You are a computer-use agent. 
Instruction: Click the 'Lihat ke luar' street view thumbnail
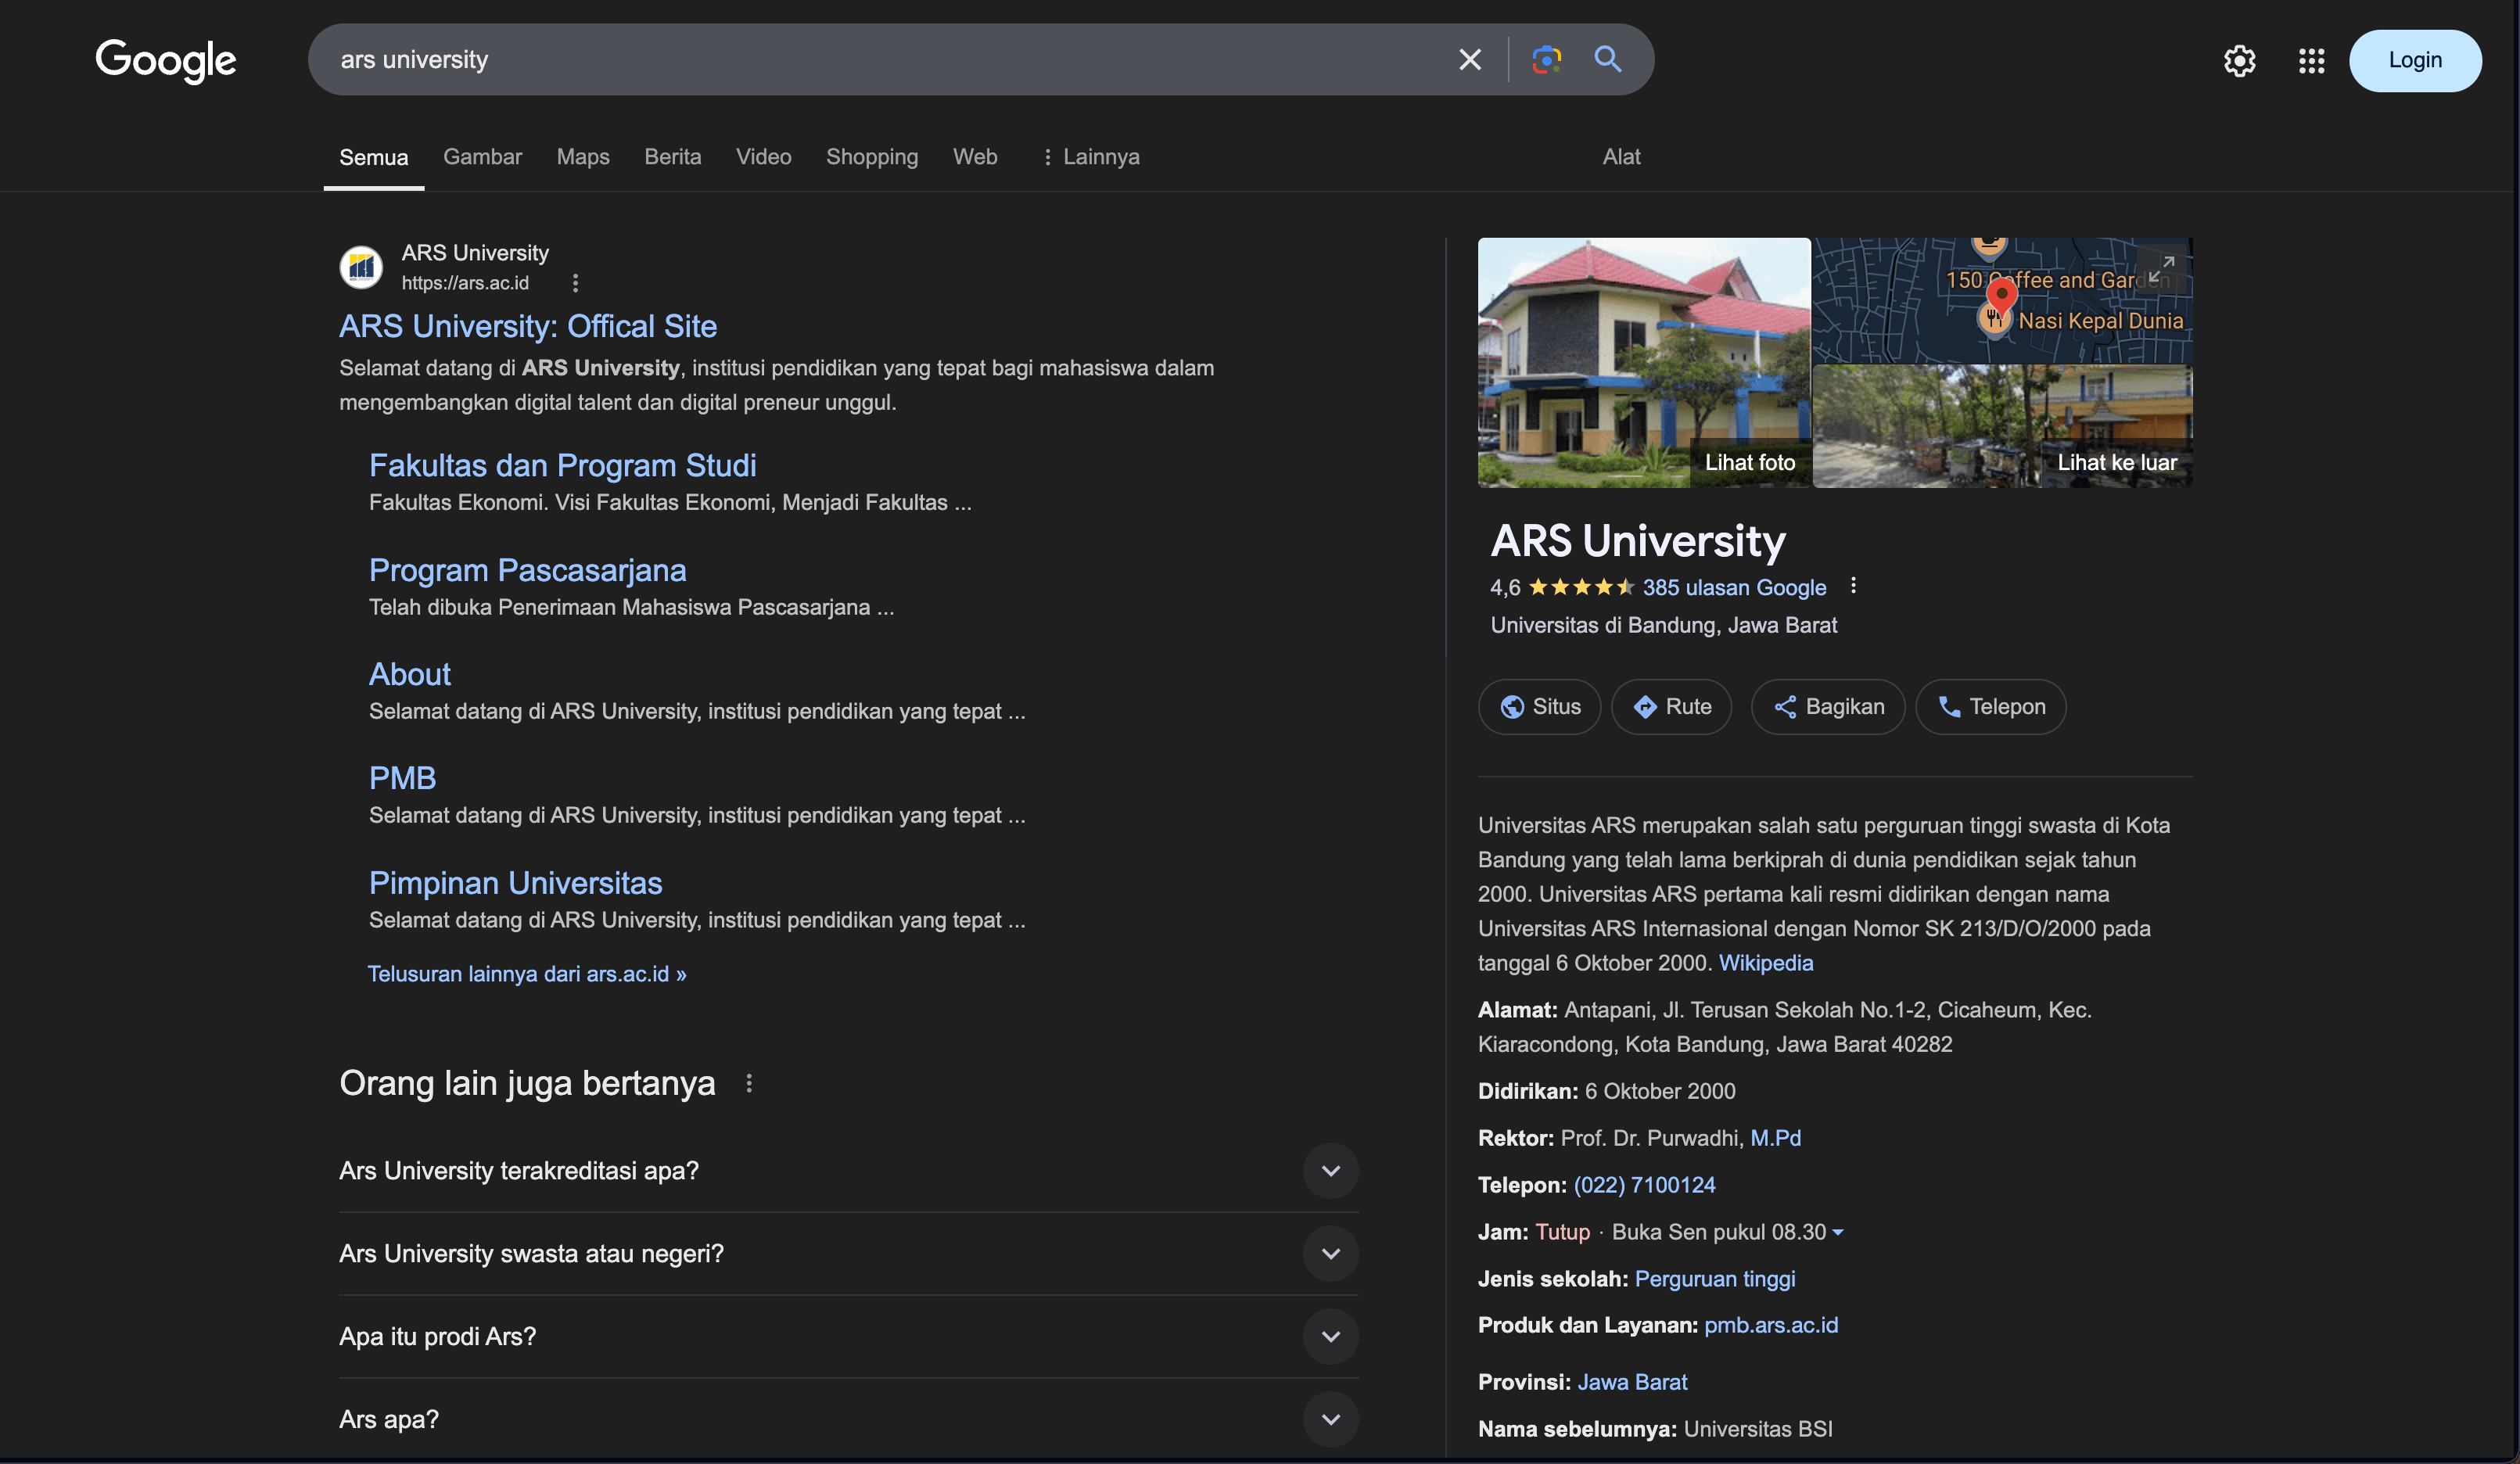(x=2002, y=426)
